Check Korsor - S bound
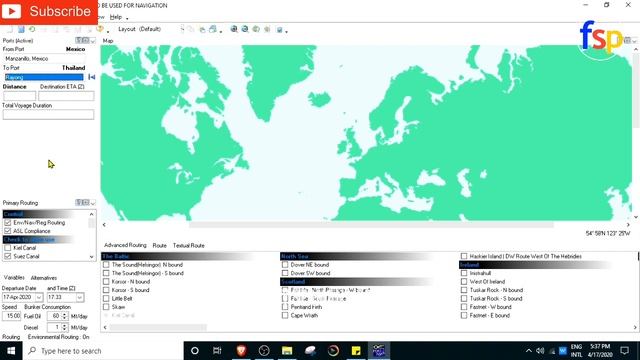The image size is (640, 360). (106, 290)
